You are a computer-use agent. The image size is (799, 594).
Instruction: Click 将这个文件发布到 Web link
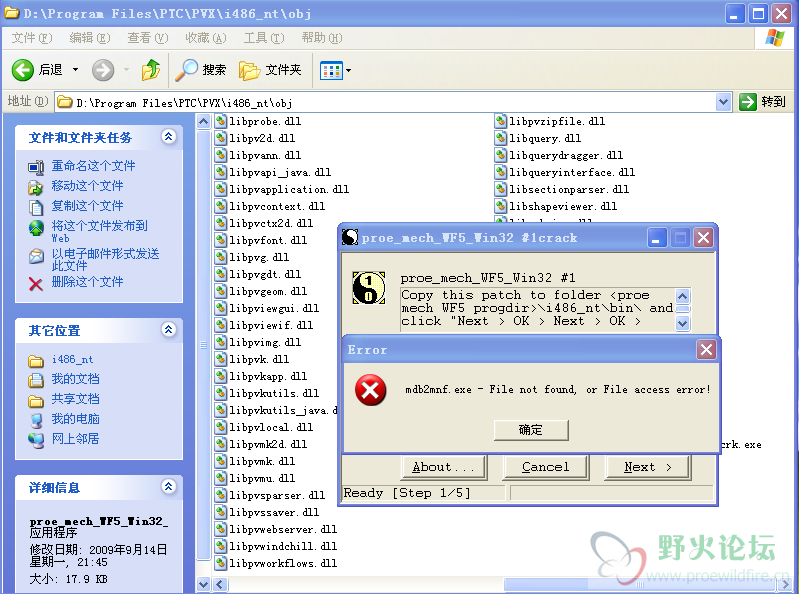(x=99, y=231)
